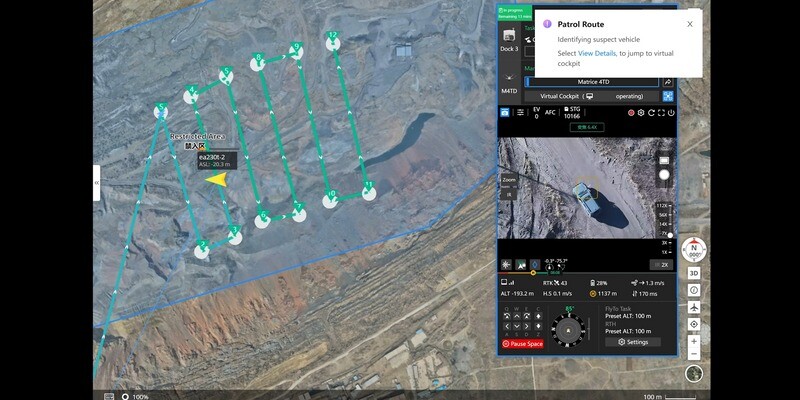Open map info icon
The width and height of the screenshot is (800, 400).
pyautogui.click(x=694, y=290)
